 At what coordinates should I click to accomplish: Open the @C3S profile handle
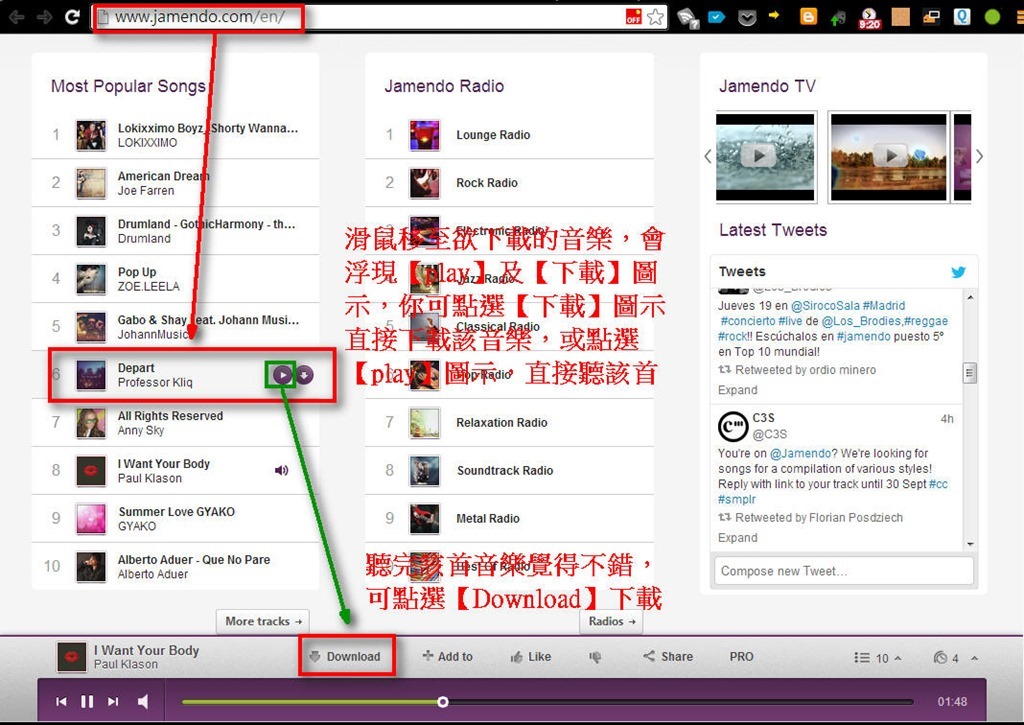[x=770, y=434]
